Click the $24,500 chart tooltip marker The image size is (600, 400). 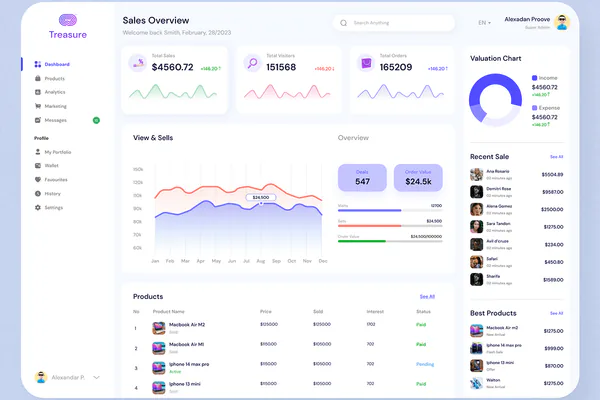[261, 198]
